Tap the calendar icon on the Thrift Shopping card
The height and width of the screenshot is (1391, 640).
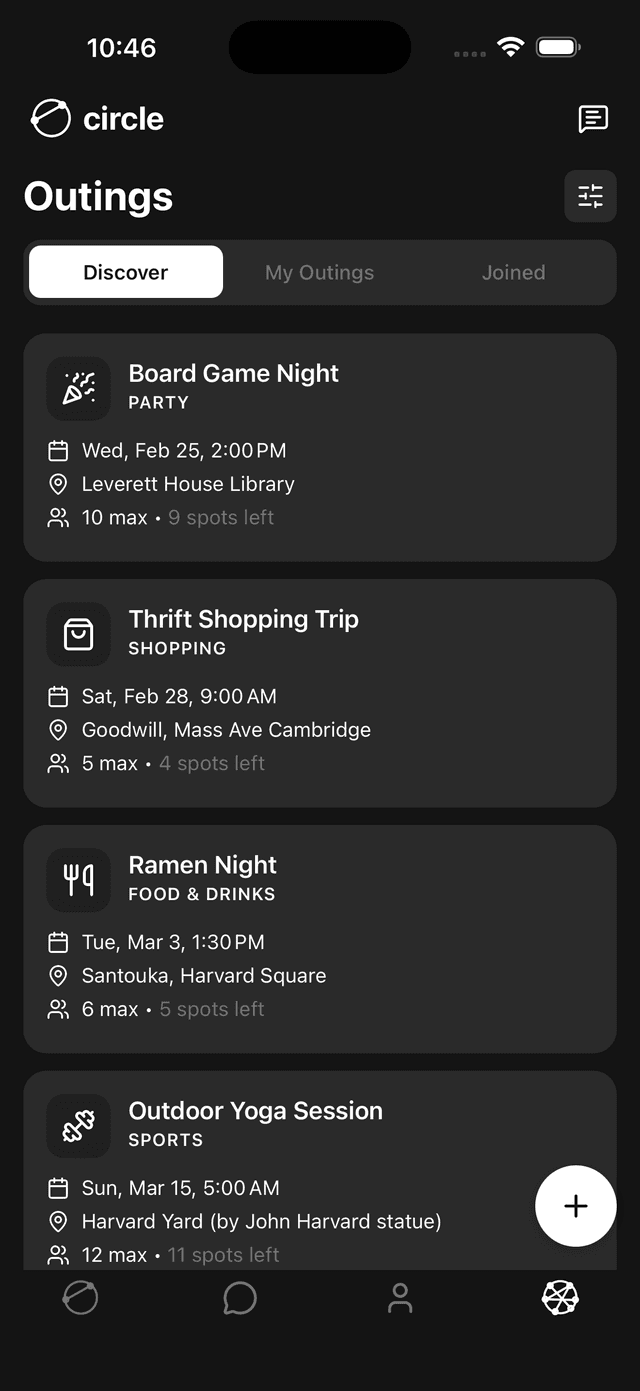58,696
